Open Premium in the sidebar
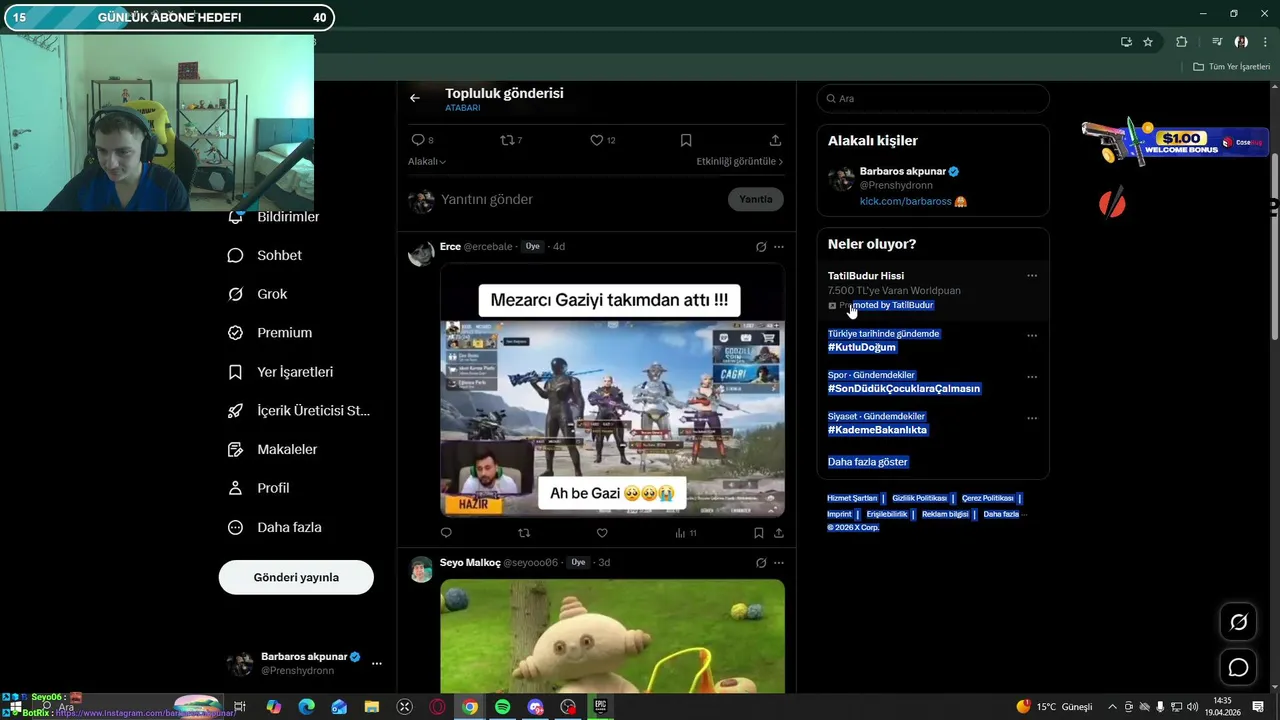The width and height of the screenshot is (1280, 720). click(270, 333)
